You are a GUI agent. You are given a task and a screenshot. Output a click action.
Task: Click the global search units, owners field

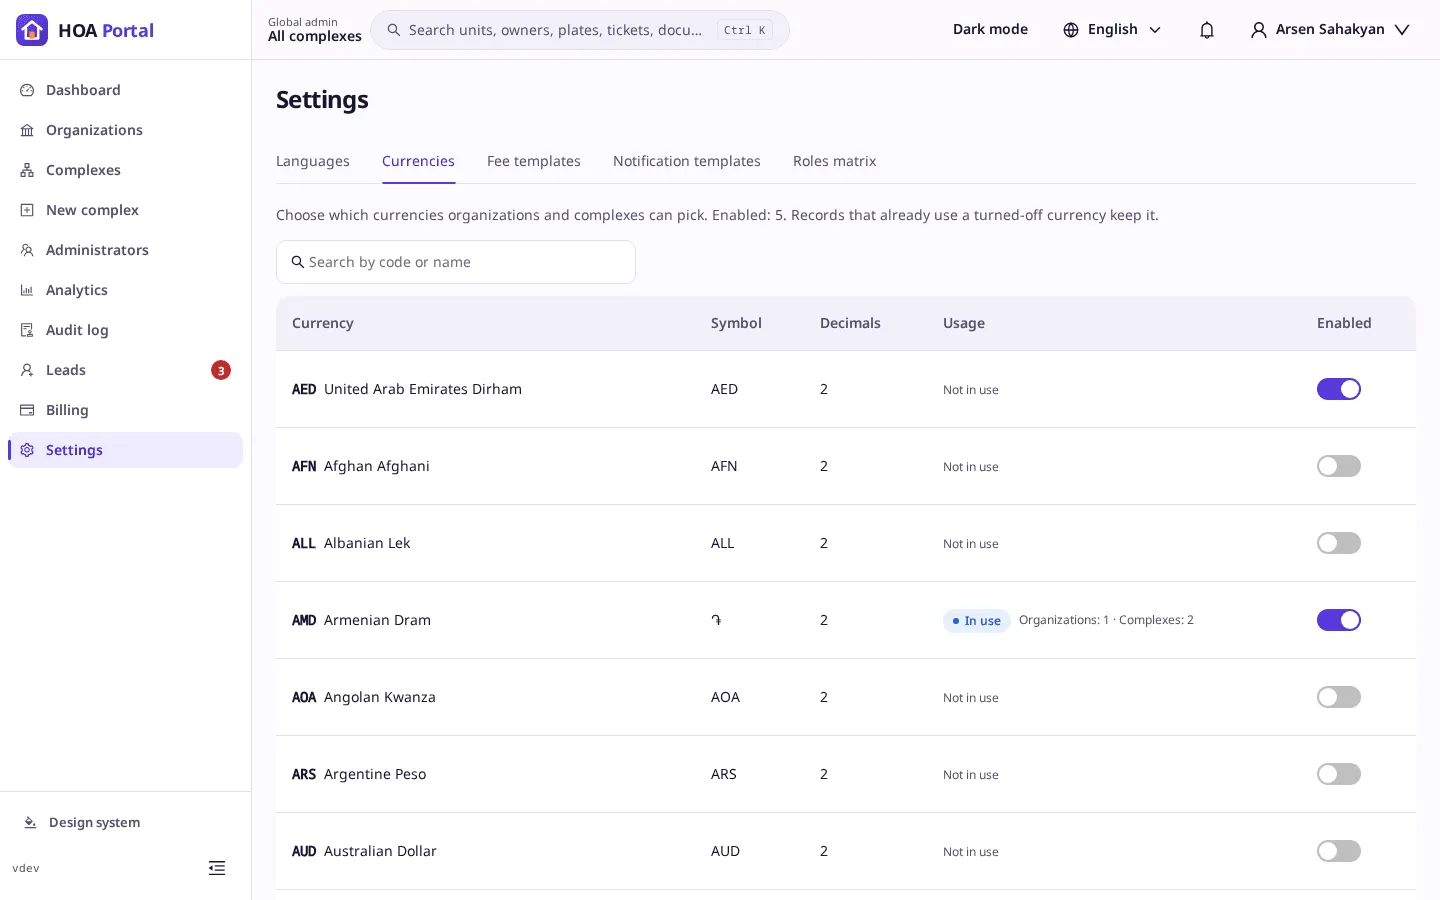pyautogui.click(x=580, y=30)
